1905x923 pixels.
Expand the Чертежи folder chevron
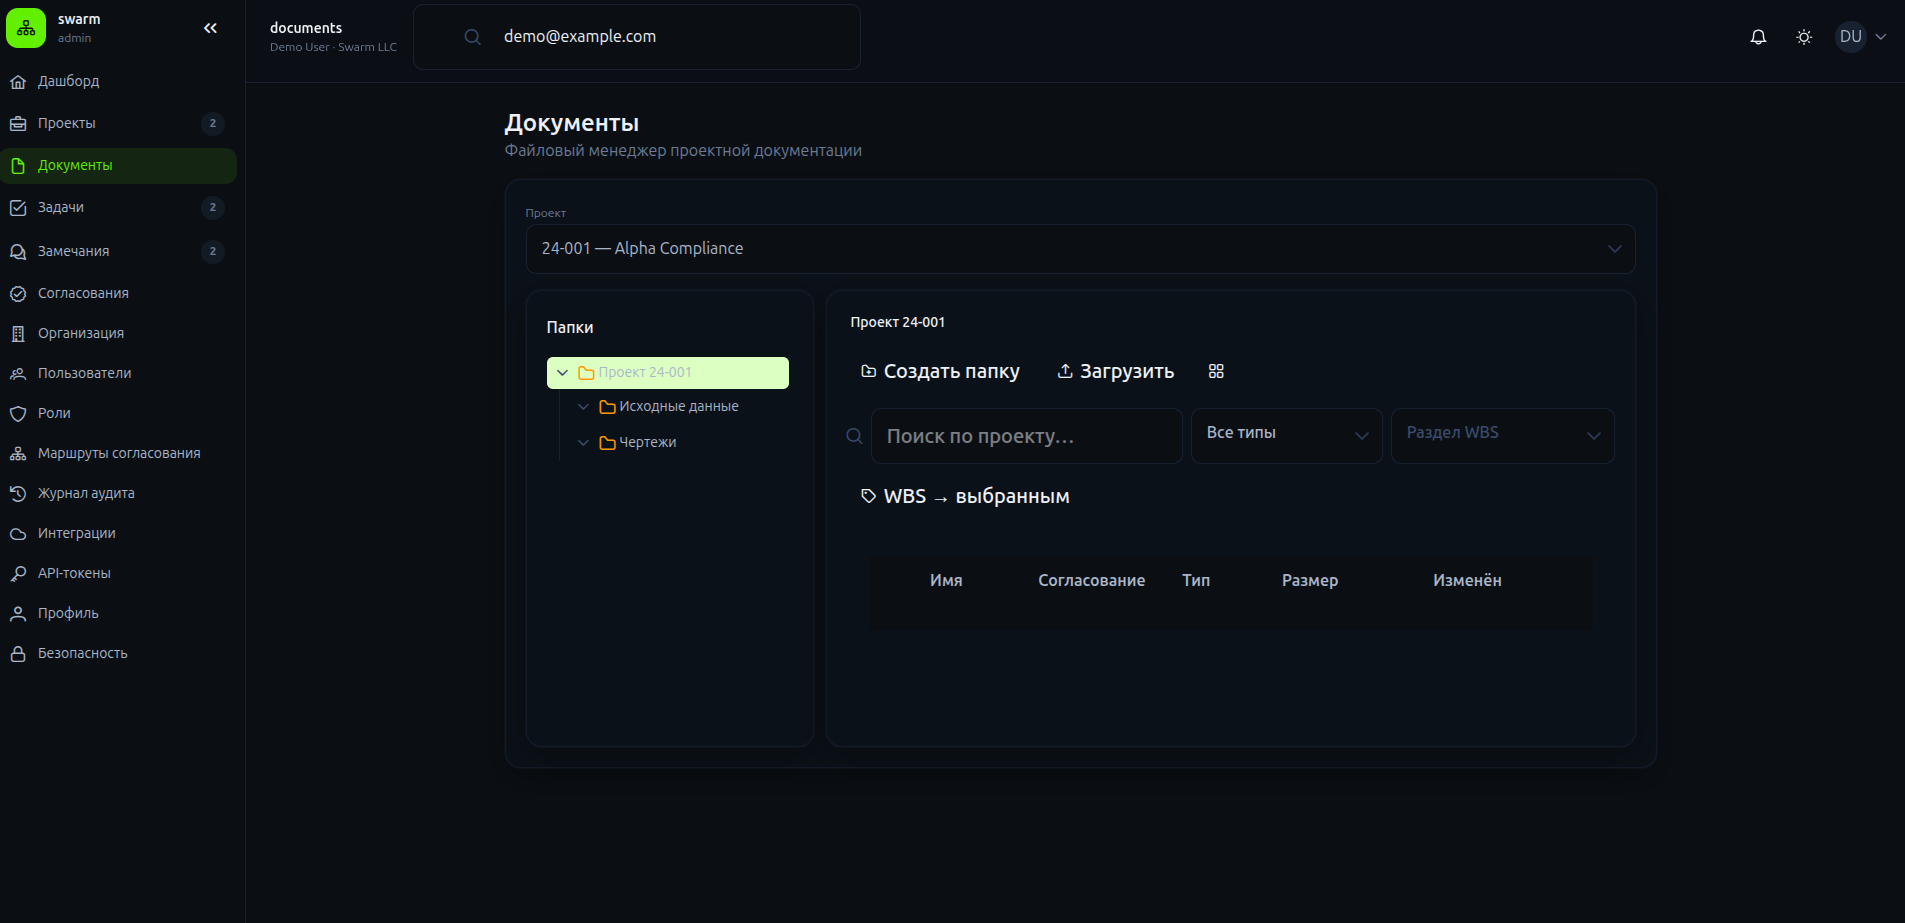[x=583, y=442]
